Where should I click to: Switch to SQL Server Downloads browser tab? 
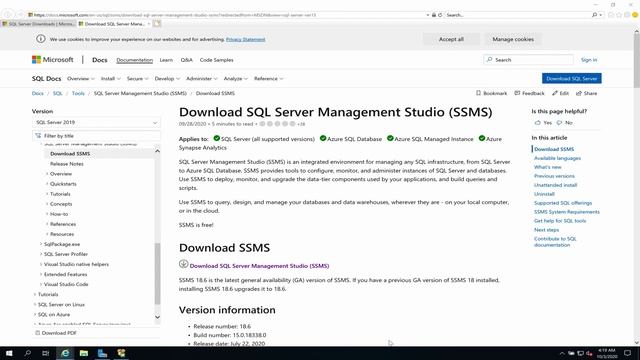coord(39,24)
